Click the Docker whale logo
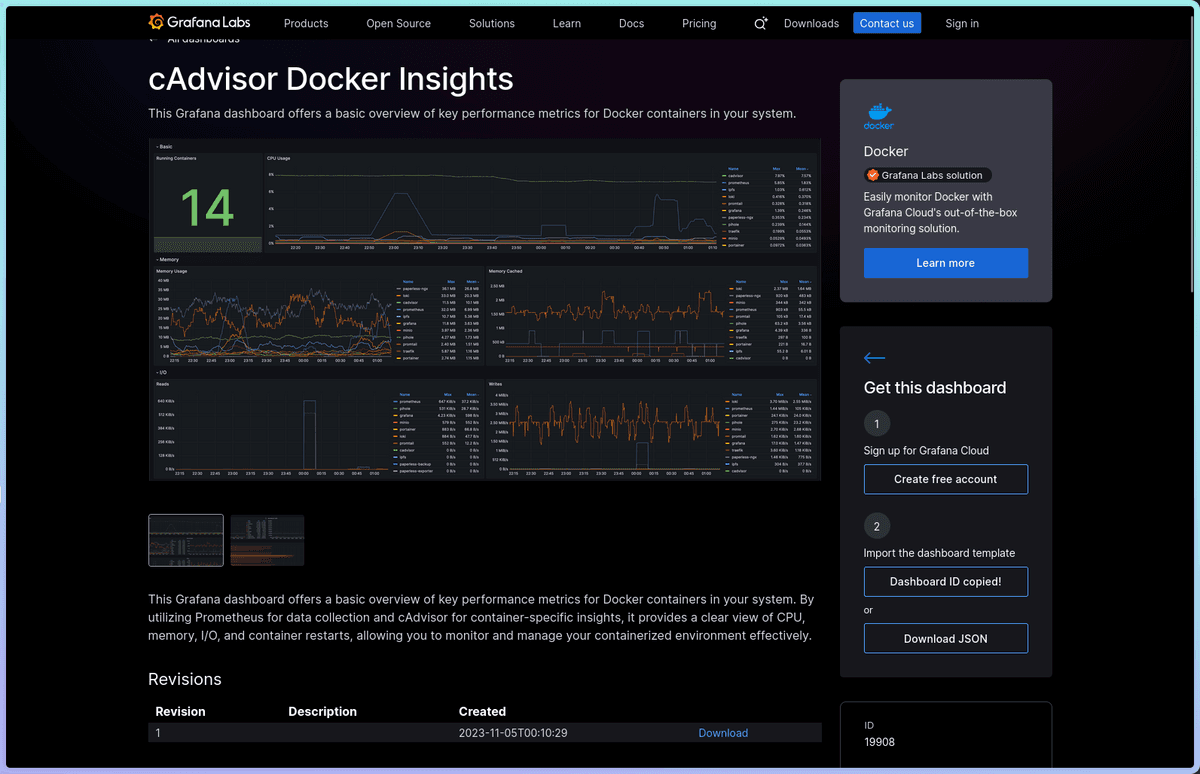The image size is (1200, 774). pyautogui.click(x=879, y=116)
